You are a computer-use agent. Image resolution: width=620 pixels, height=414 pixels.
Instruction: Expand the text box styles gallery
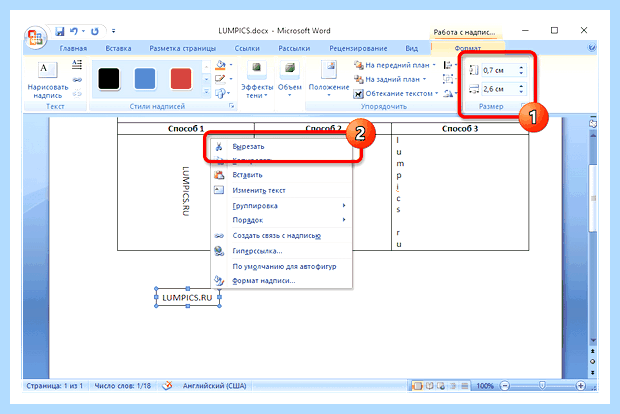point(206,92)
